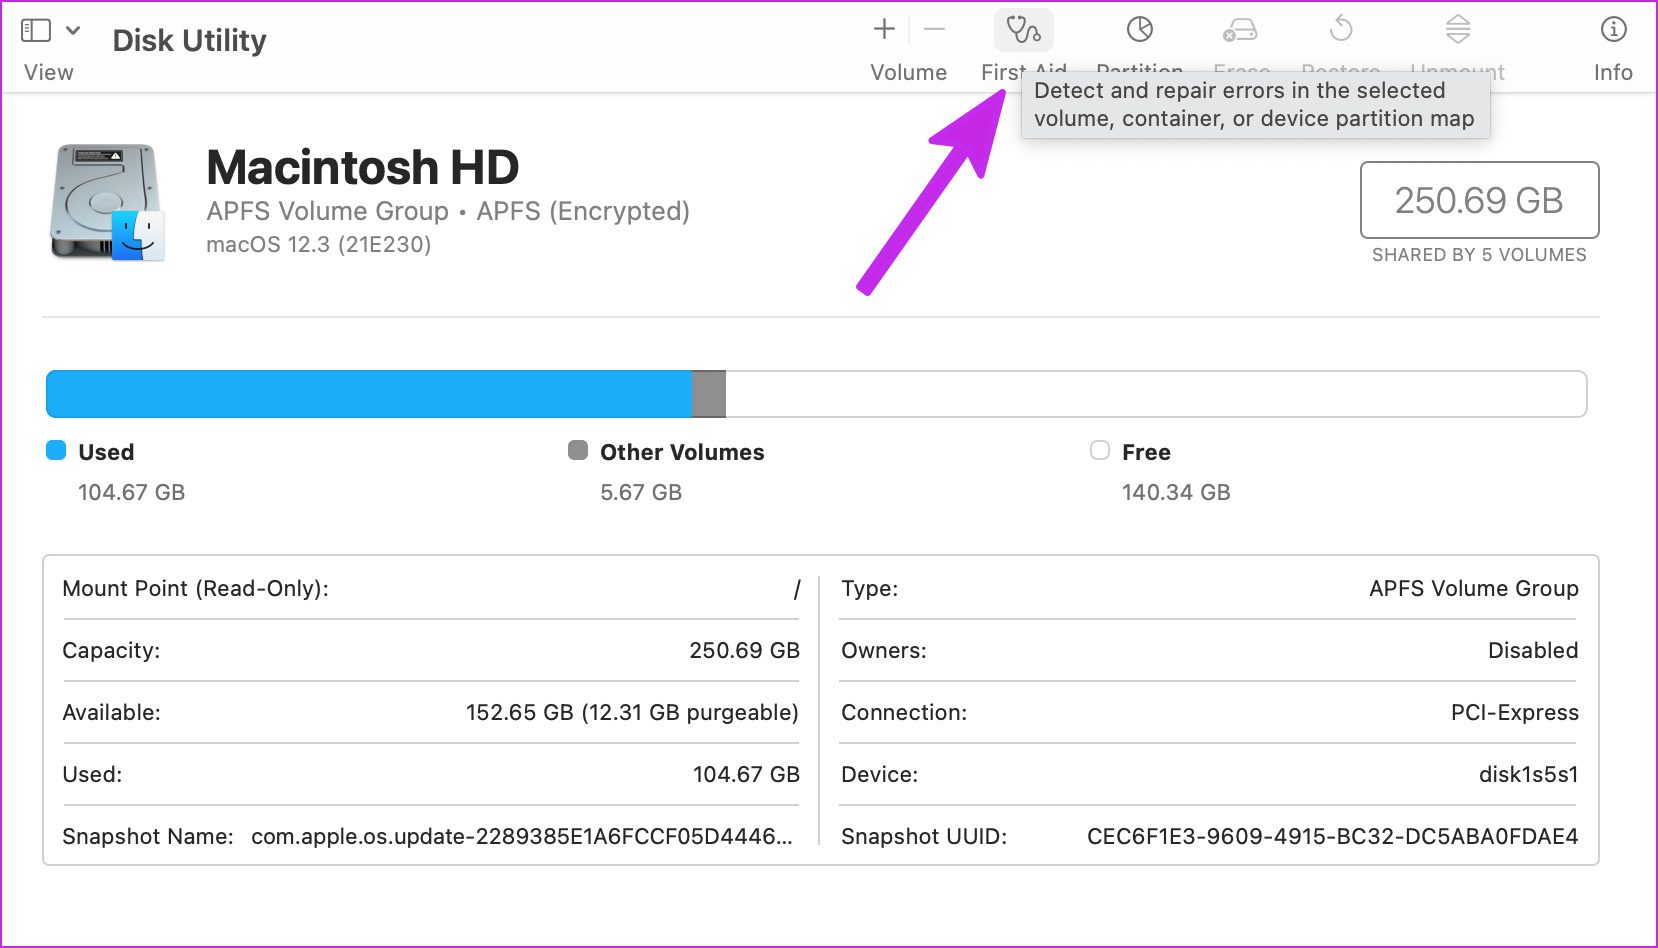
Task: Click the Volume toolbar label
Action: (x=908, y=72)
